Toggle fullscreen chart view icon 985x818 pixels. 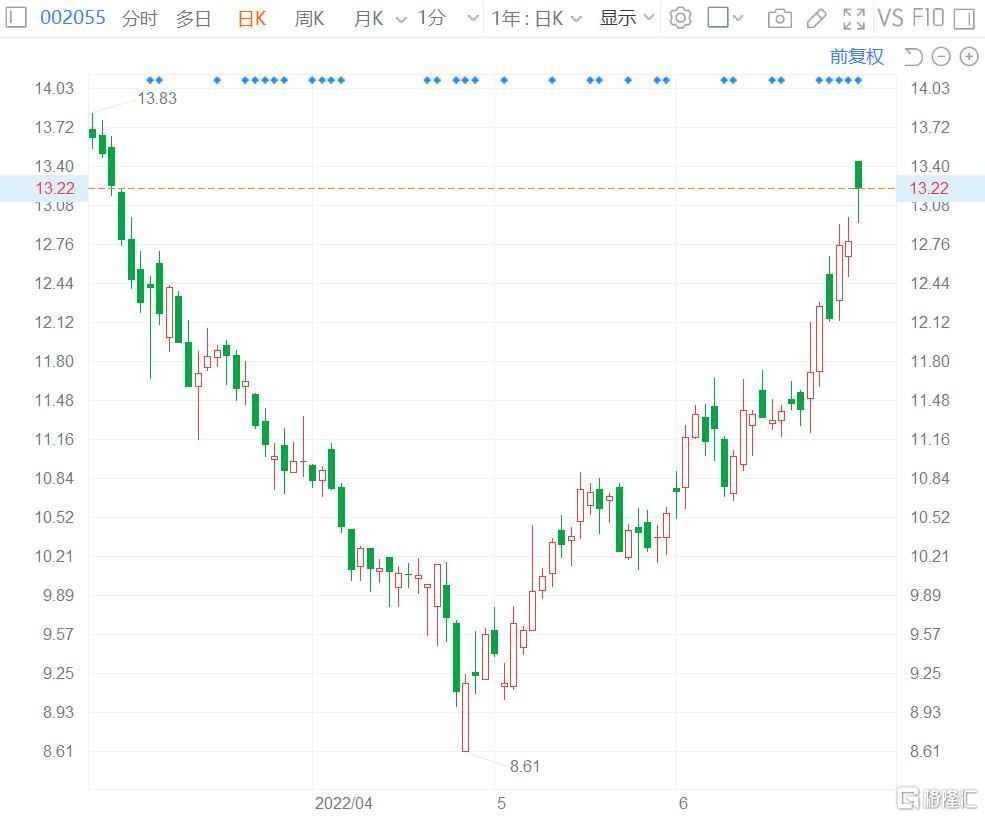point(854,19)
